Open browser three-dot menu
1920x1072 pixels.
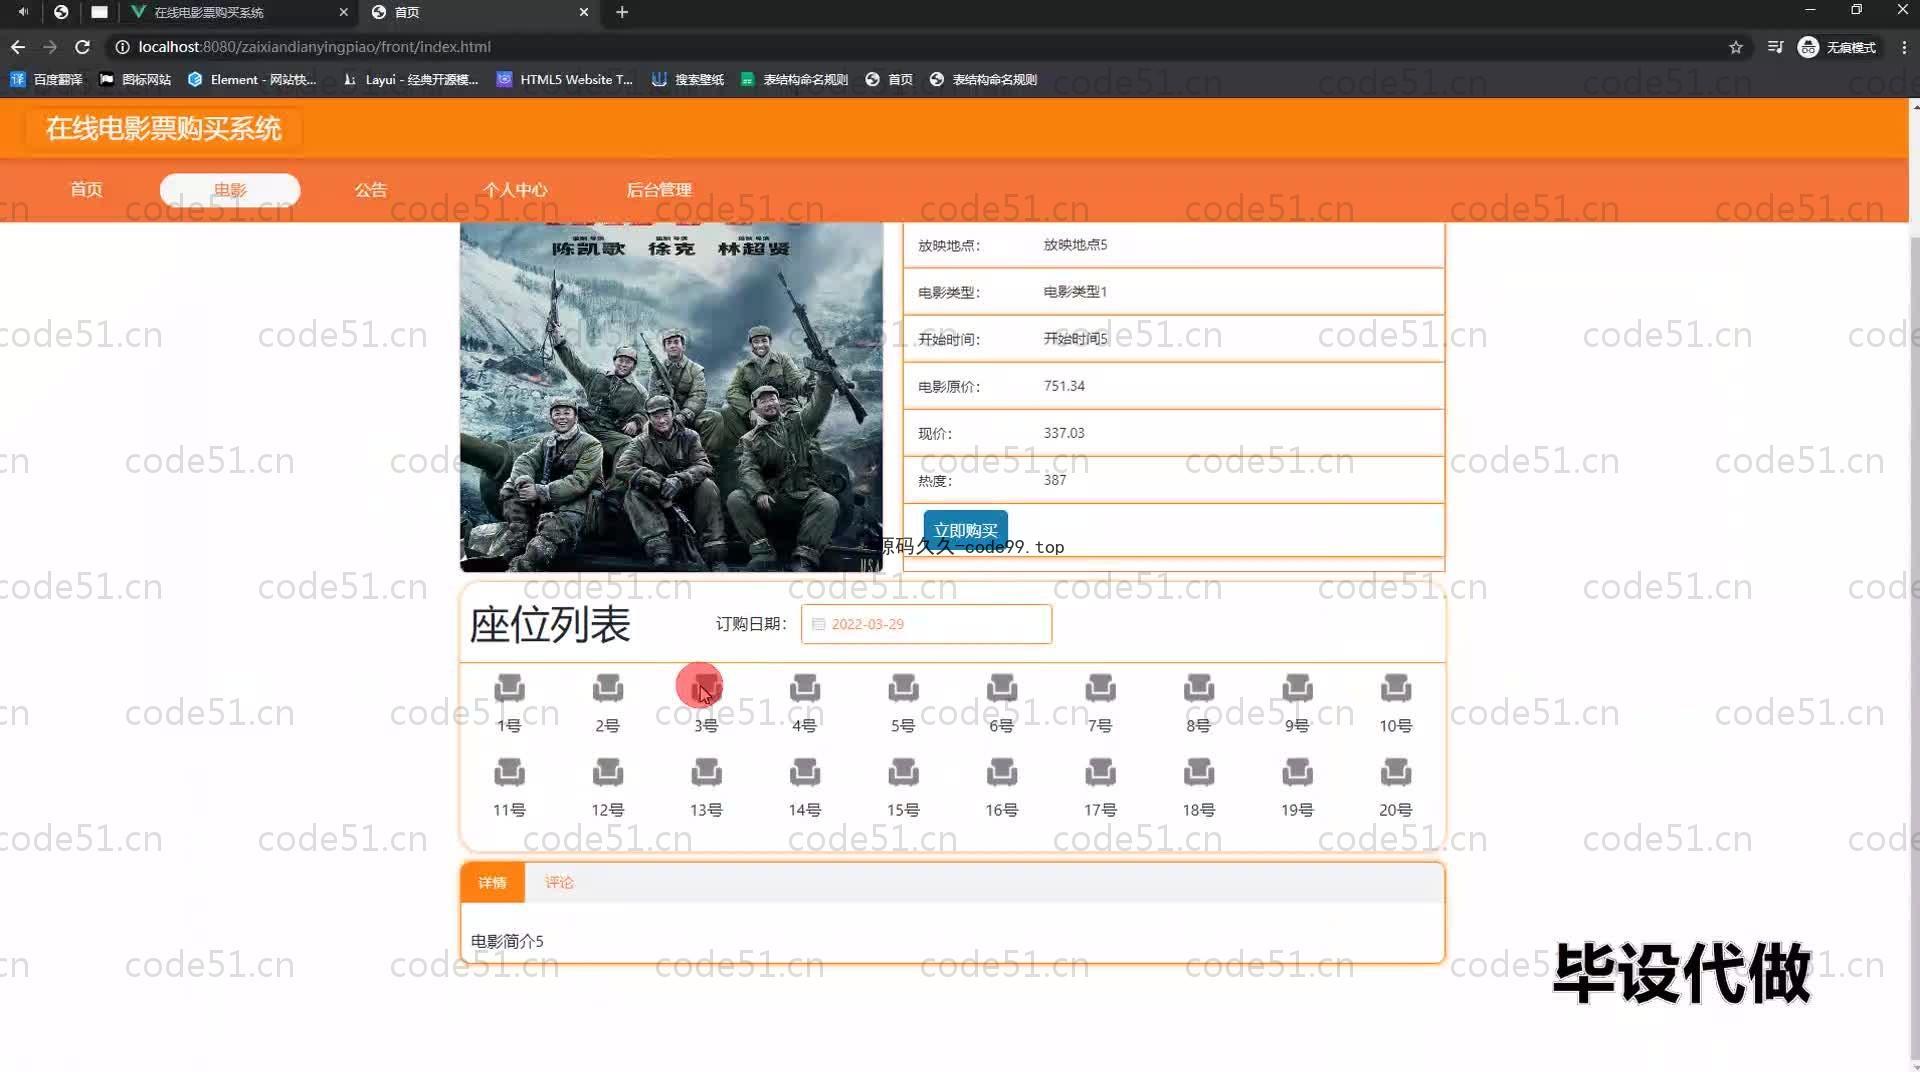(1904, 47)
